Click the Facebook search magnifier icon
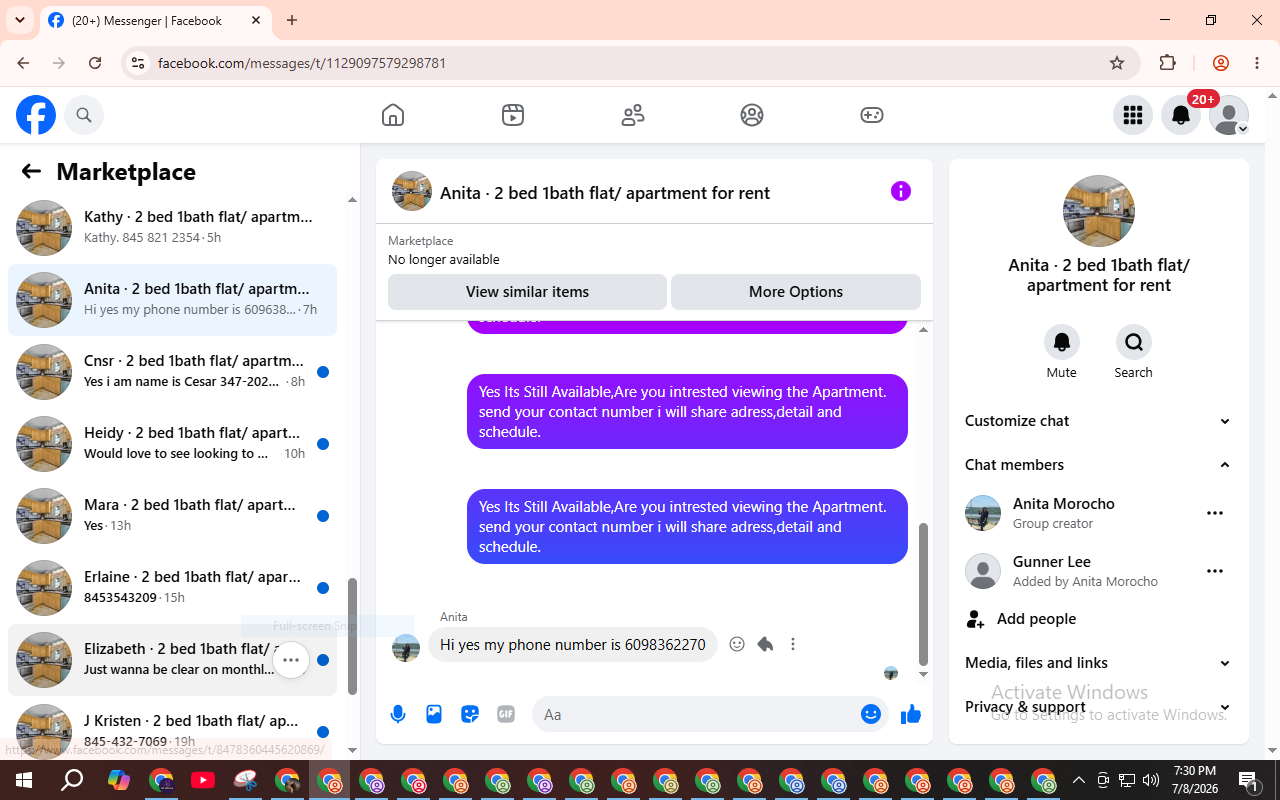Screen dimensions: 1280x800 pyautogui.click(x=84, y=115)
